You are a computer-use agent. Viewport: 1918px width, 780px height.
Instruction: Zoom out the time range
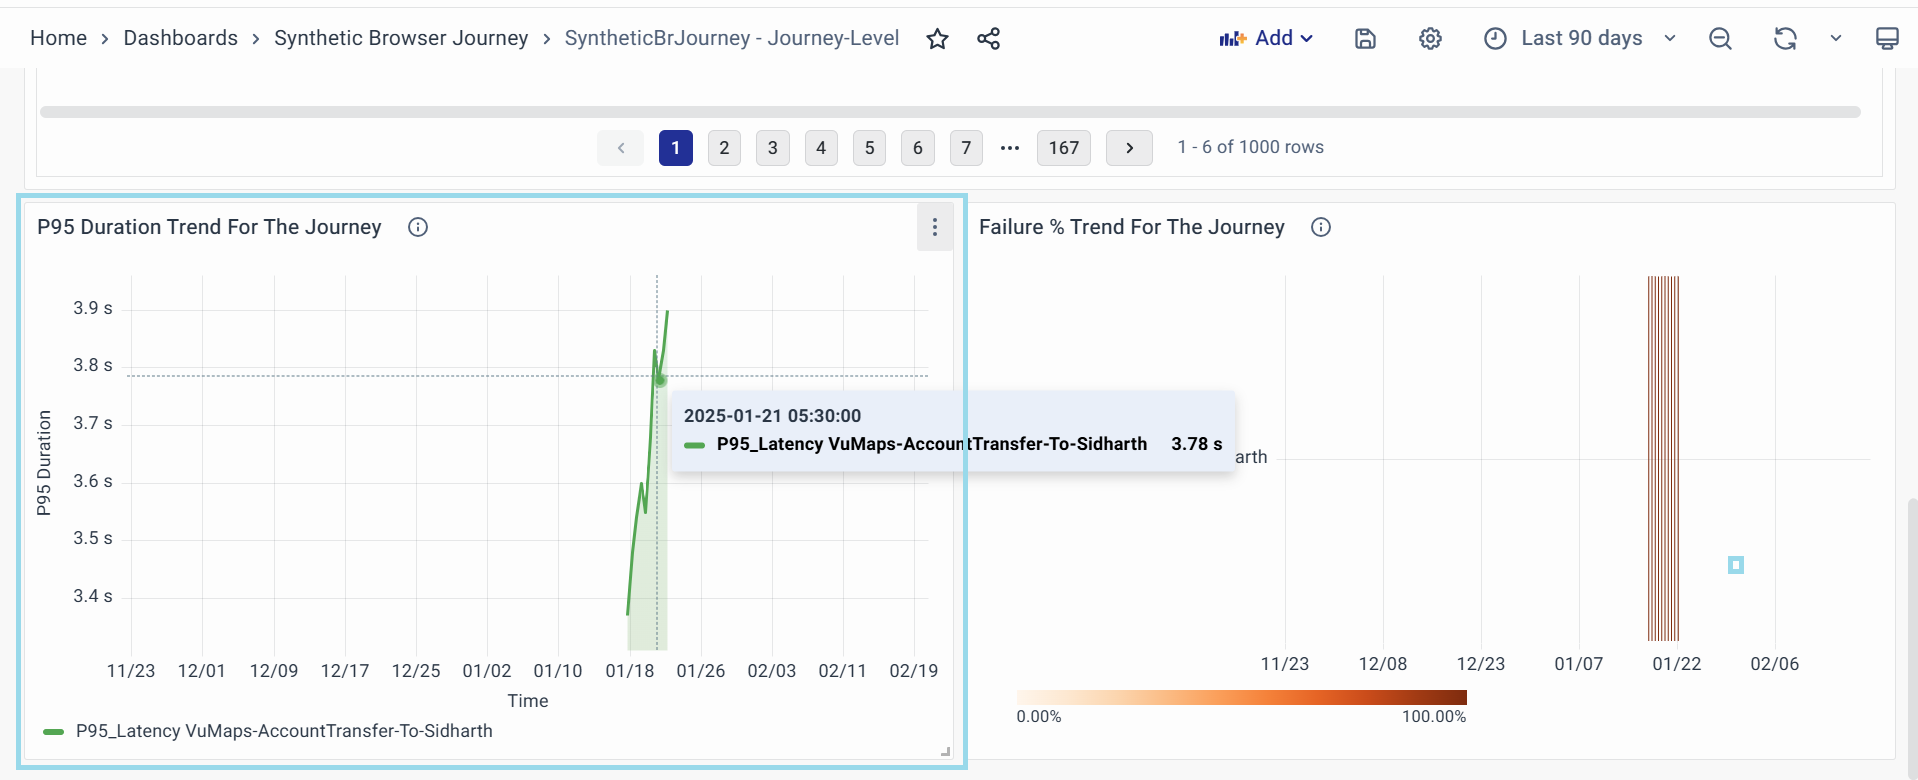1720,39
